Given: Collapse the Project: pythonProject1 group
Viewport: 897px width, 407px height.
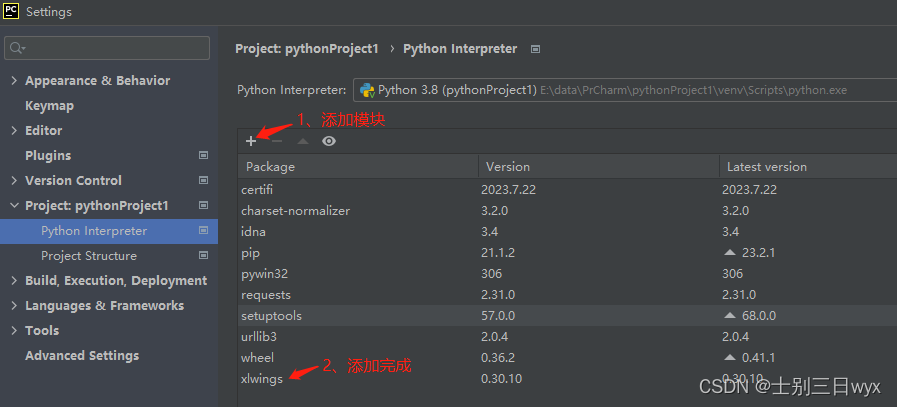Looking at the screenshot, I should [x=14, y=206].
